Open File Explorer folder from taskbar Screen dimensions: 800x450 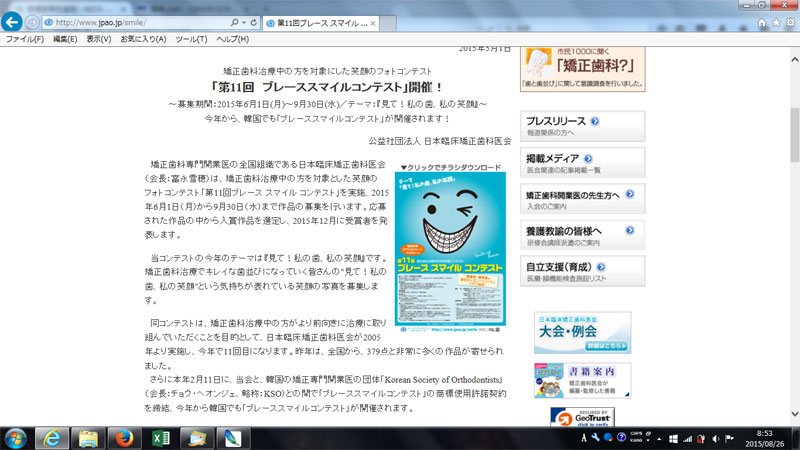pyautogui.click(x=88, y=438)
